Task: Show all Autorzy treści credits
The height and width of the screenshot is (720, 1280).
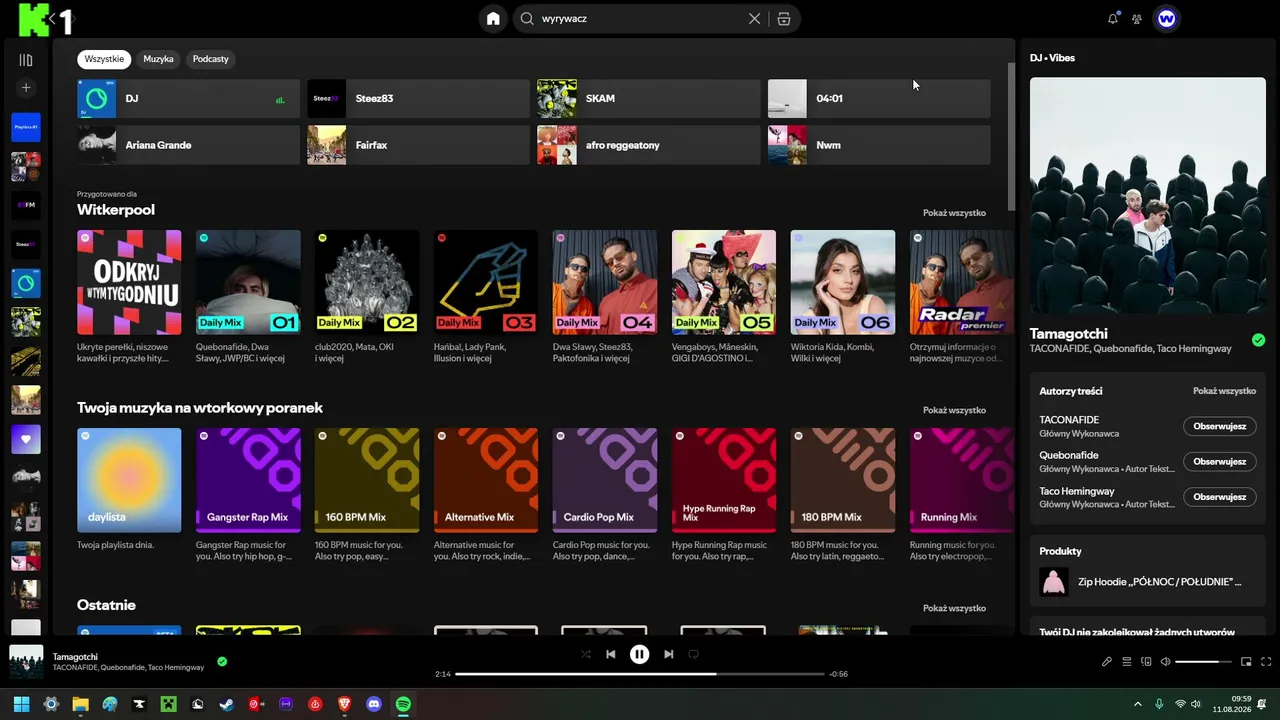Action: [x=1224, y=391]
